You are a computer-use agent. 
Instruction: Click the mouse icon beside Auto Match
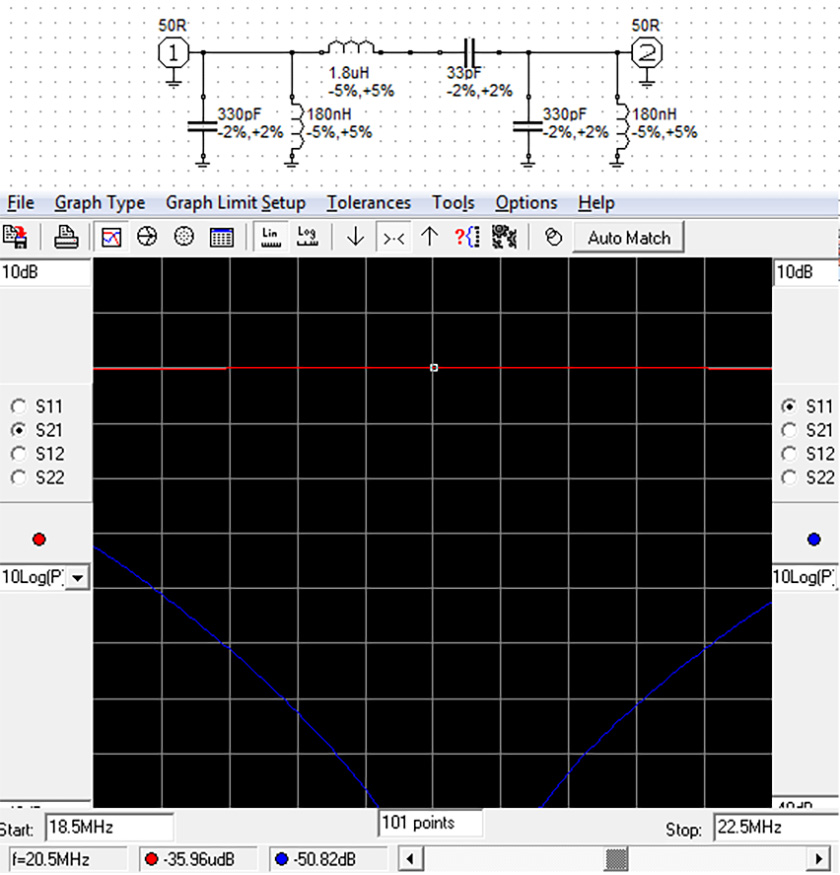553,237
